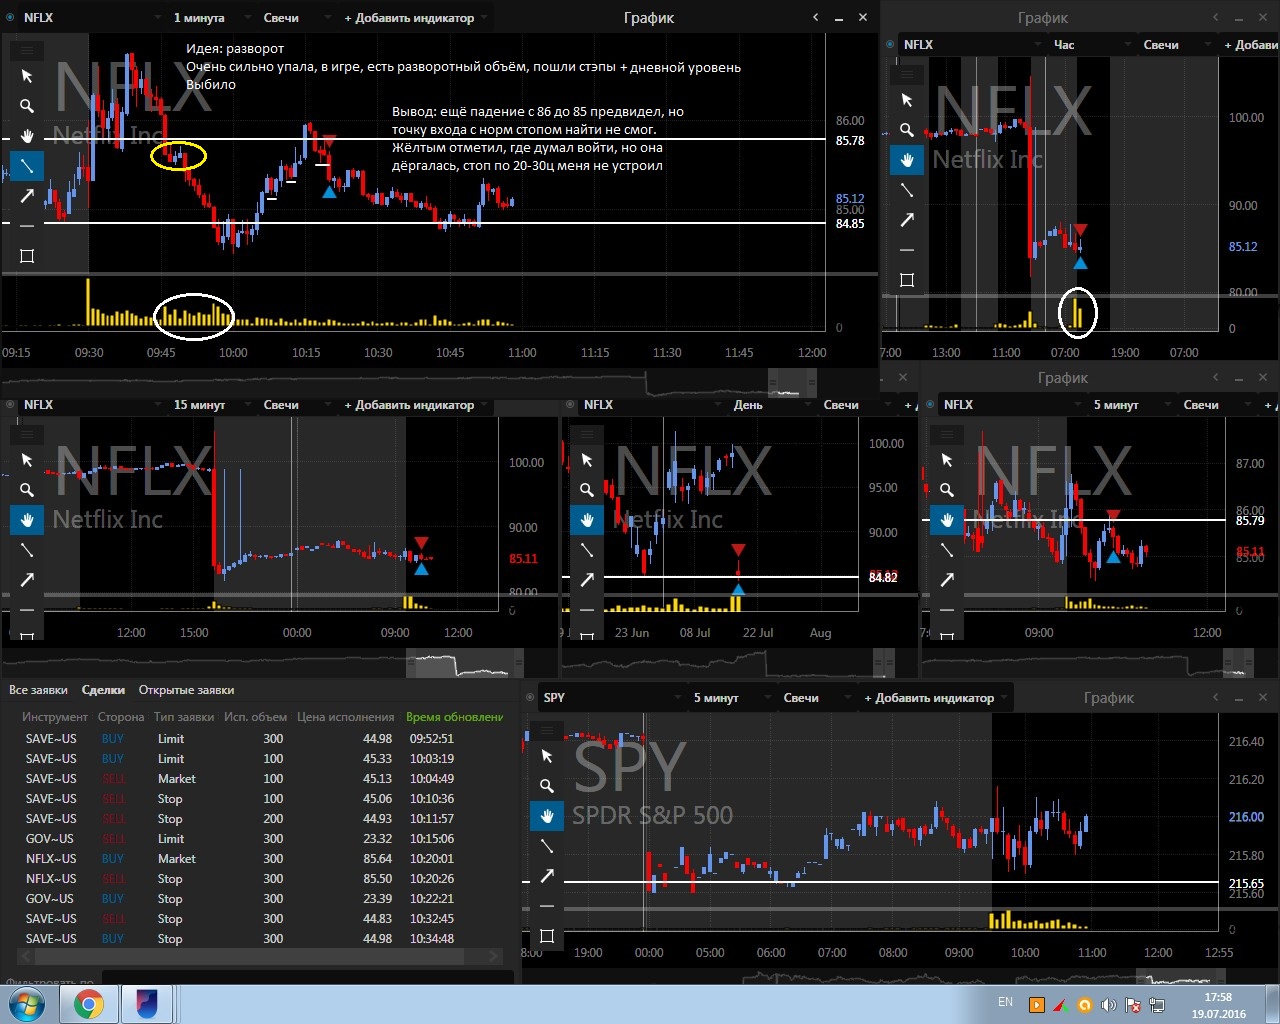Image resolution: width=1280 pixels, height=1024 pixels.
Task: Expand Добавить индикатор in NFLX 1 минута chart
Action: (x=414, y=18)
